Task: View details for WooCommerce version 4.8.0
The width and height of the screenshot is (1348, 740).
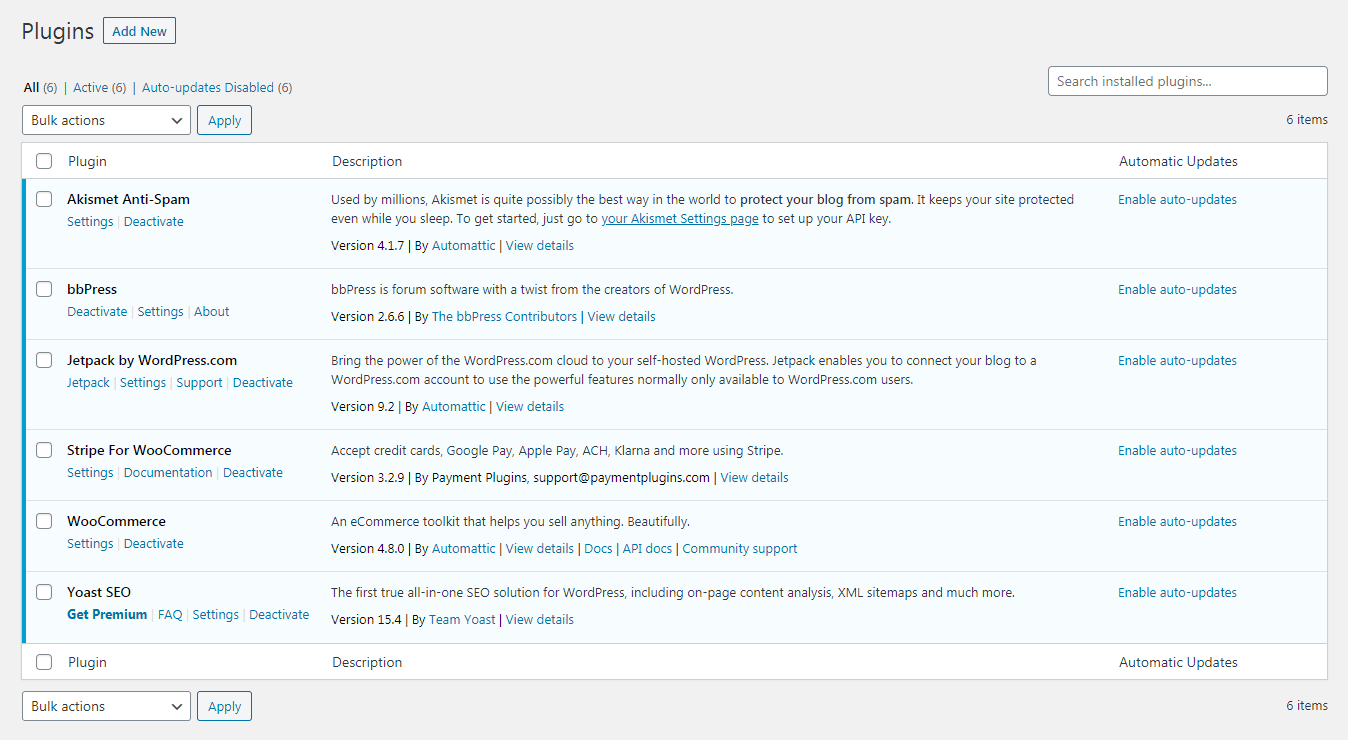Action: click(x=540, y=548)
